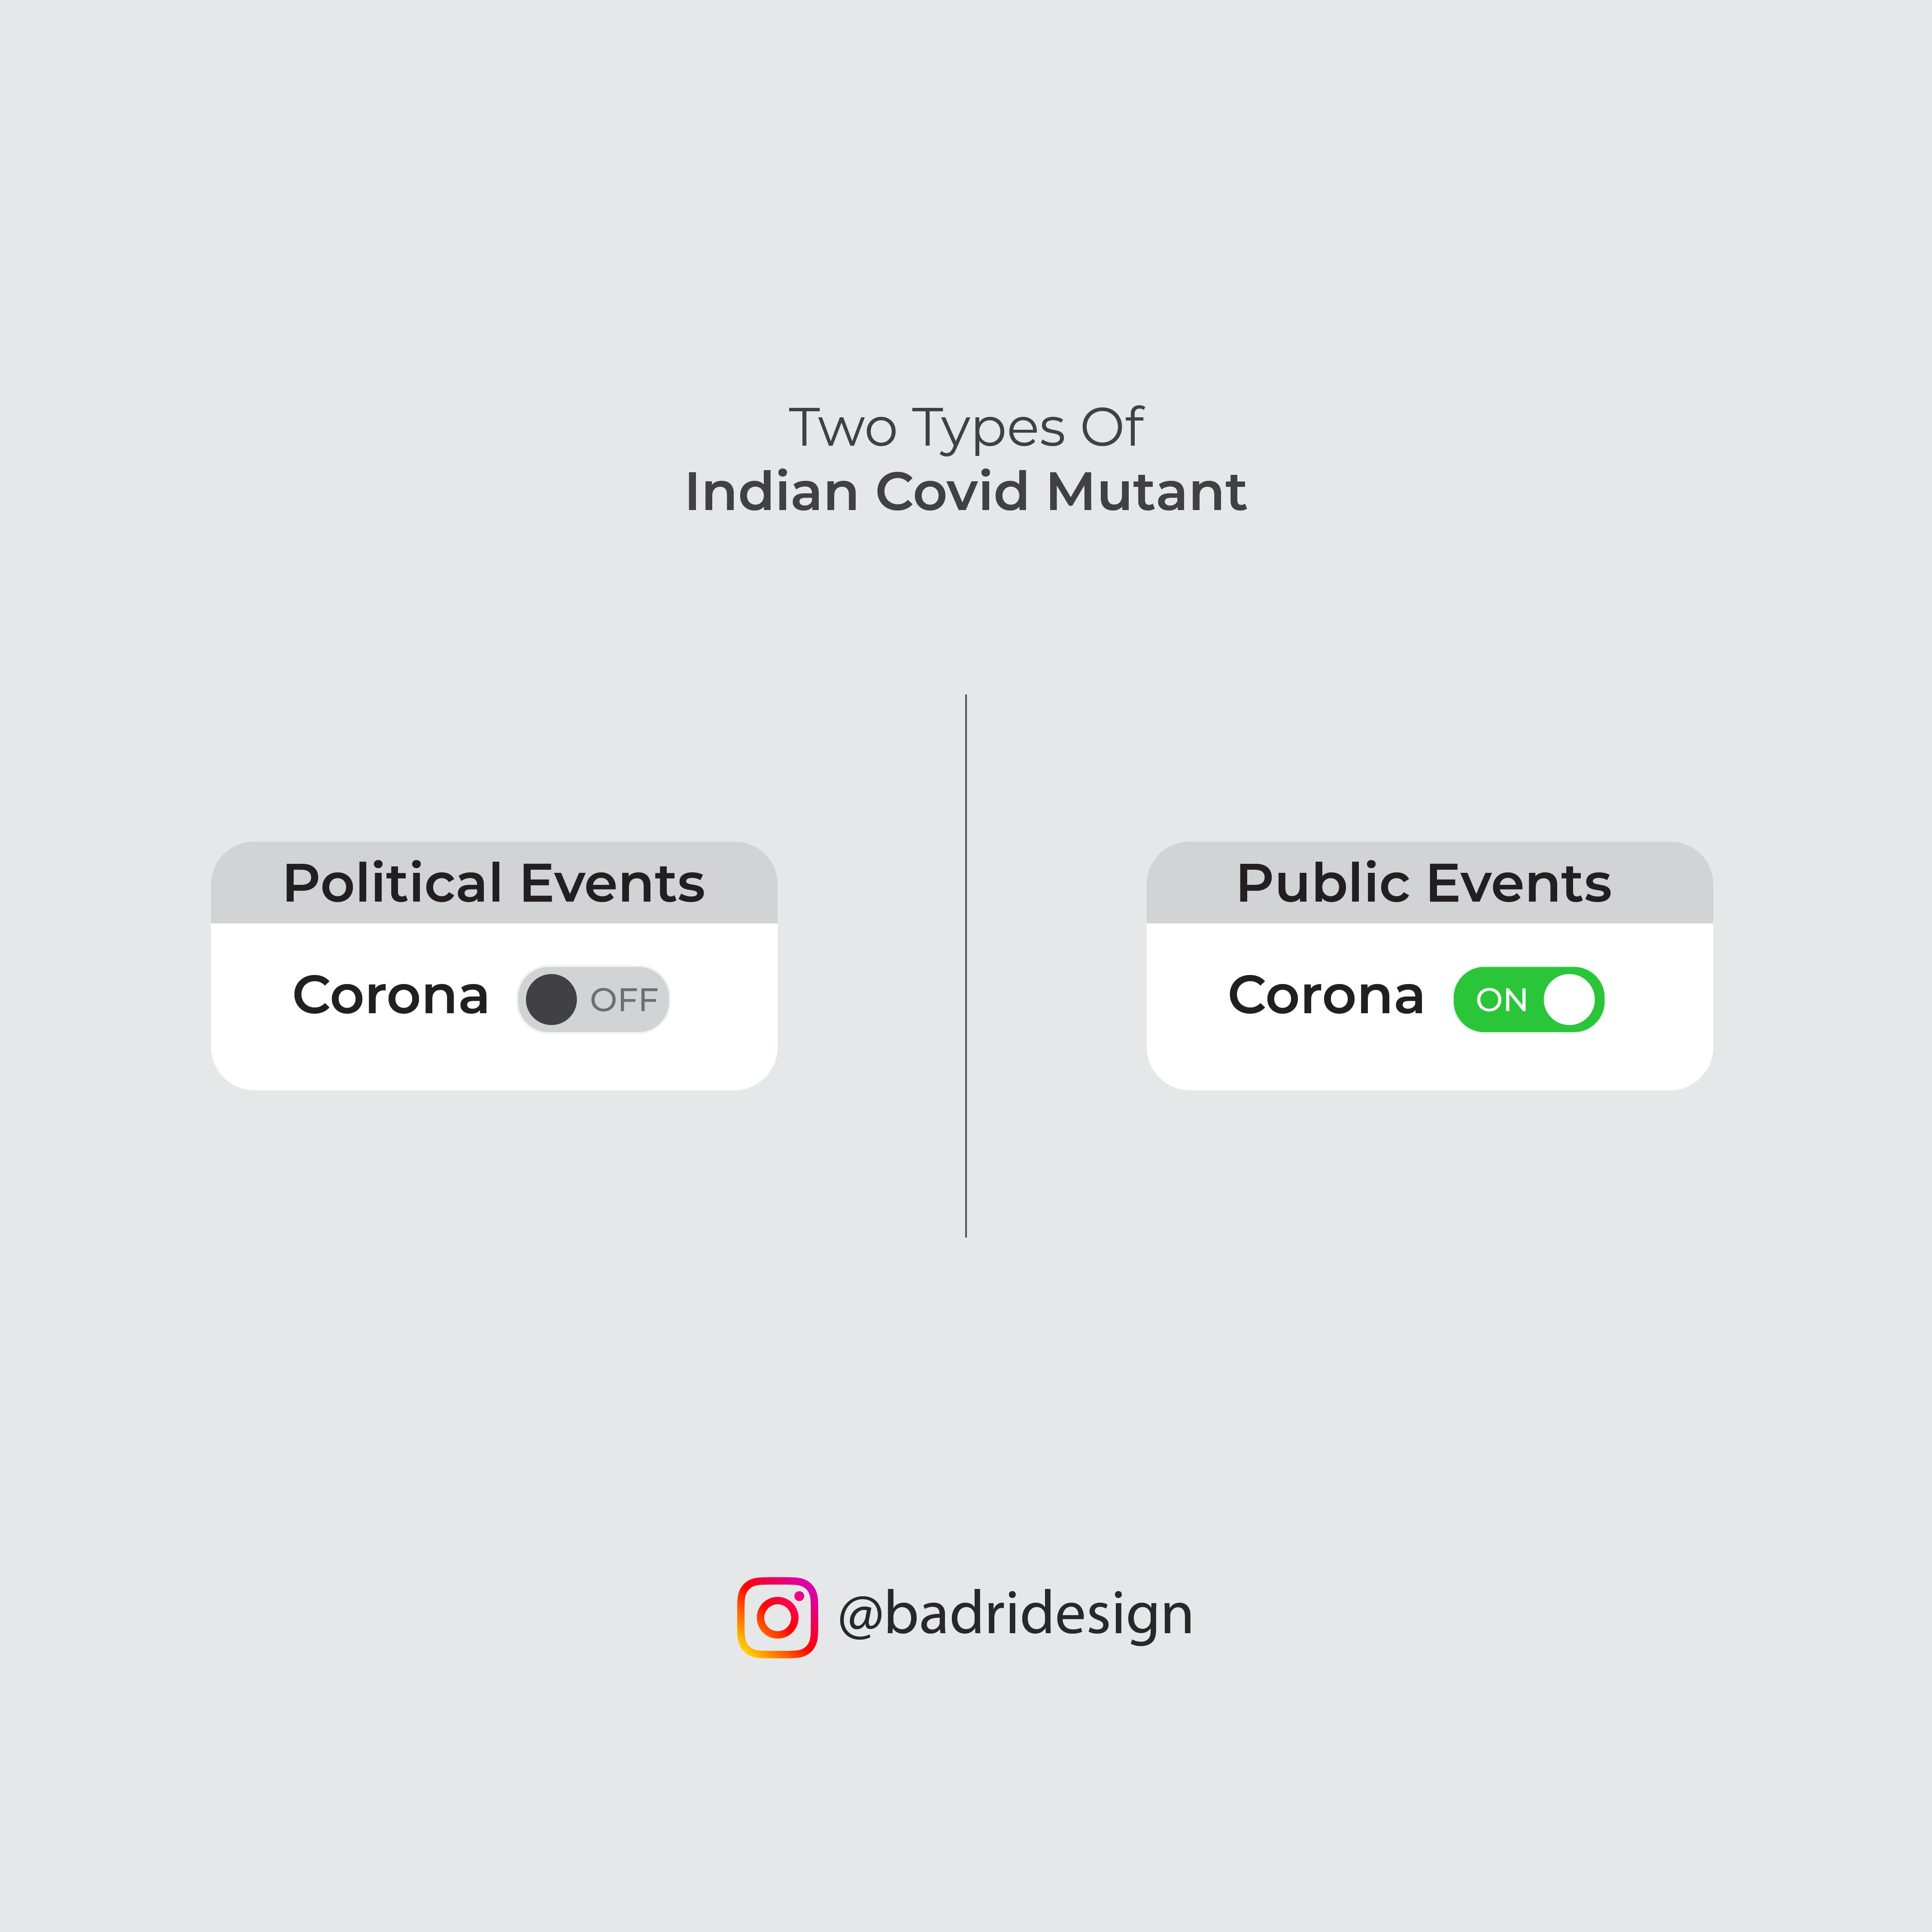1932x1932 pixels.
Task: Click "Events" in the Political Events header
Action: (612, 884)
